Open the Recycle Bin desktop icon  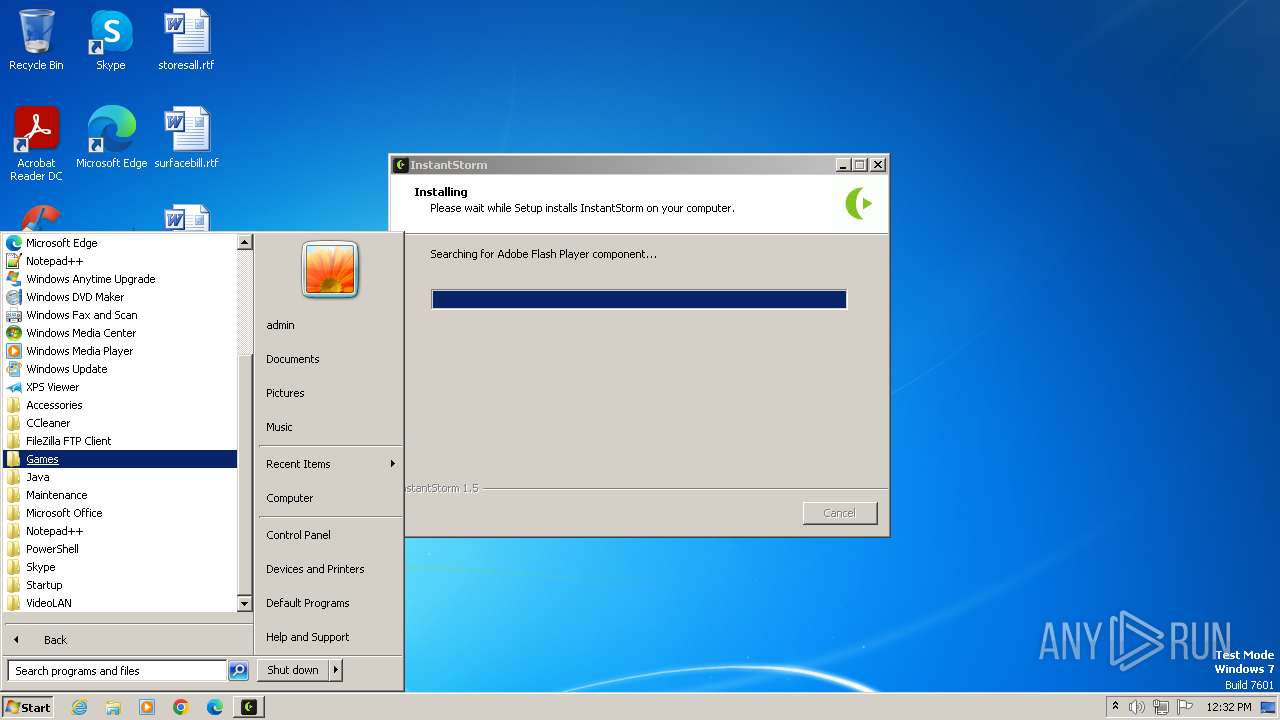pos(36,40)
